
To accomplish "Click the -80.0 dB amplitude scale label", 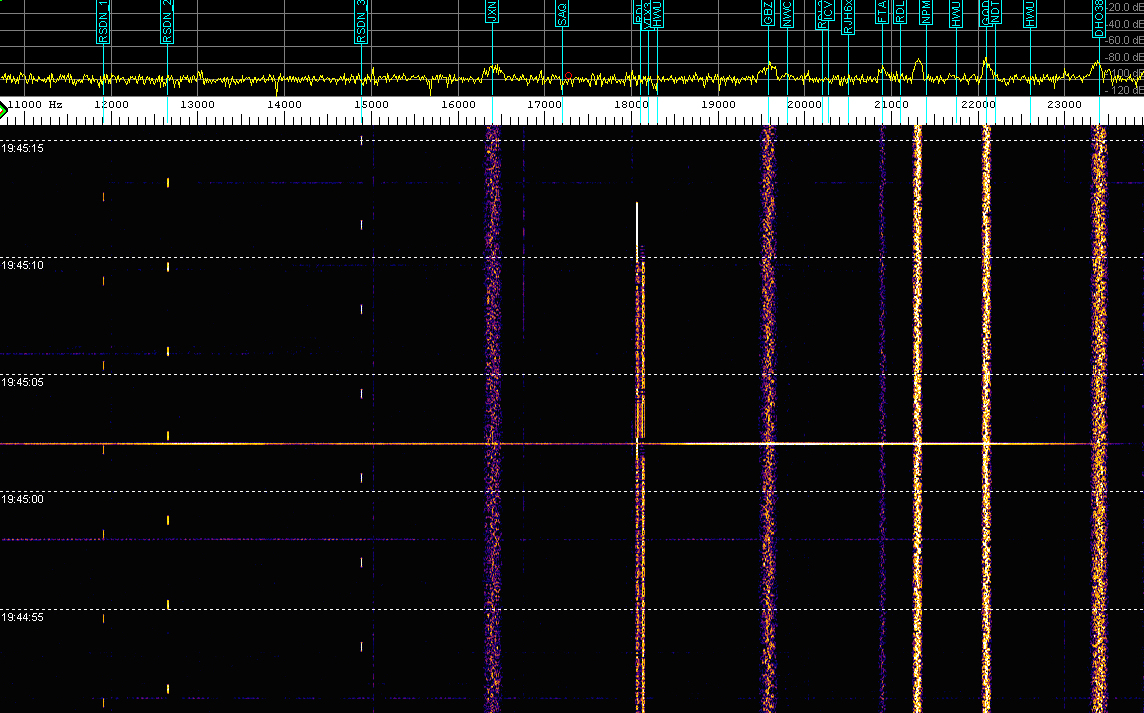I will pyautogui.click(x=1126, y=57).
